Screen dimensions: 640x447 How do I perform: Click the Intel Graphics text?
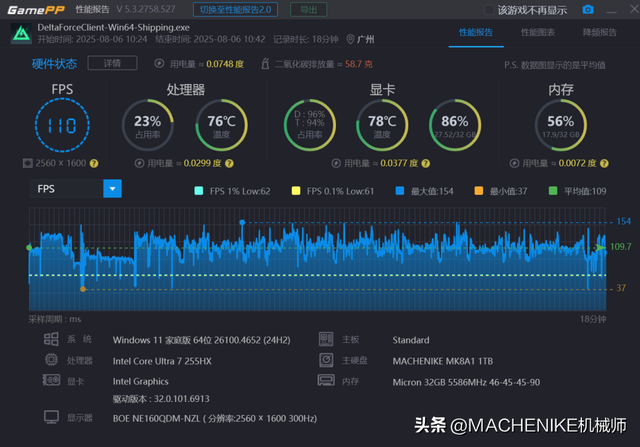[140, 381]
